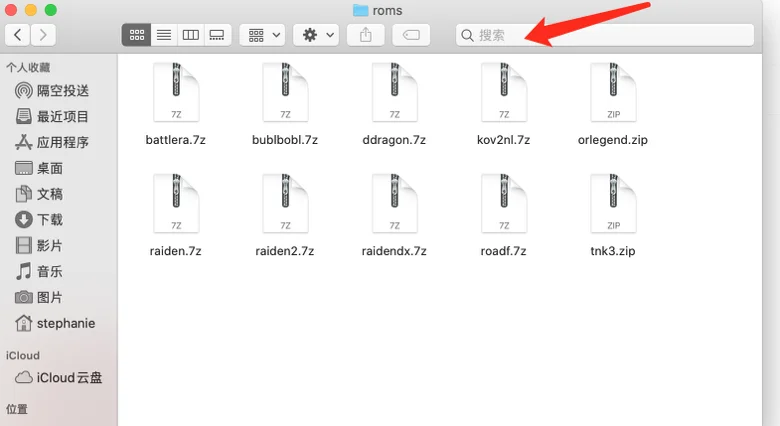Click the 位置 sidebar section header

point(17,409)
